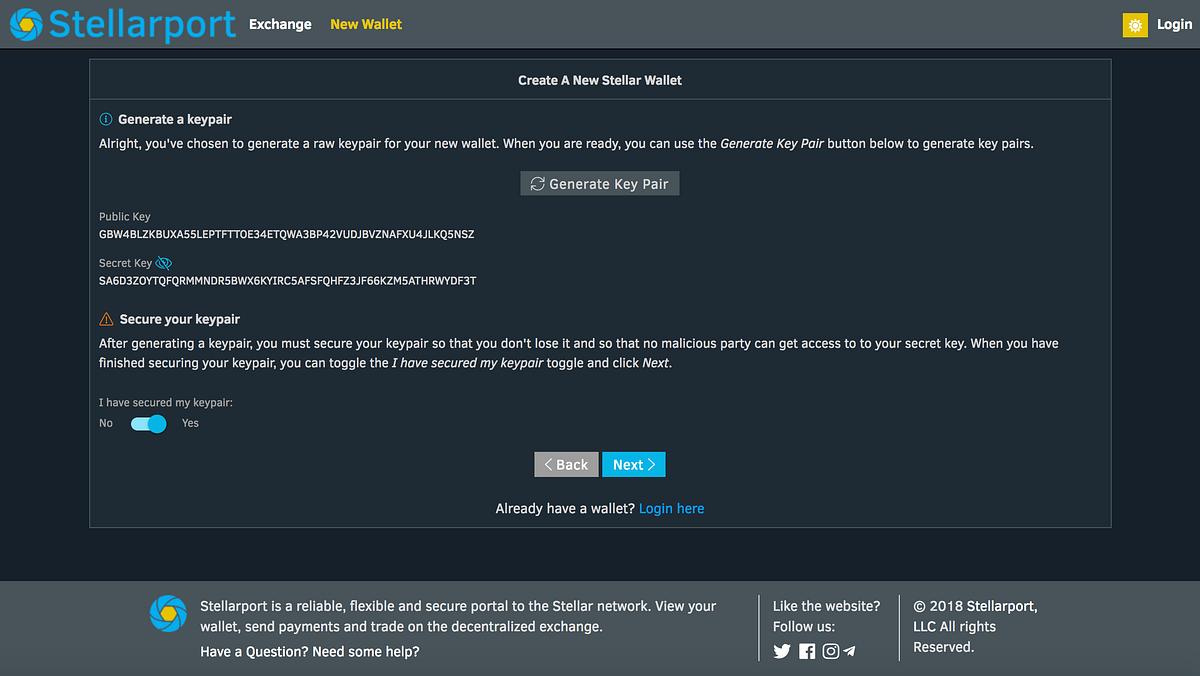Viewport: 1200px width, 676px height.
Task: Click the Create A New Stellar Wallet heading
Action: [x=600, y=80]
